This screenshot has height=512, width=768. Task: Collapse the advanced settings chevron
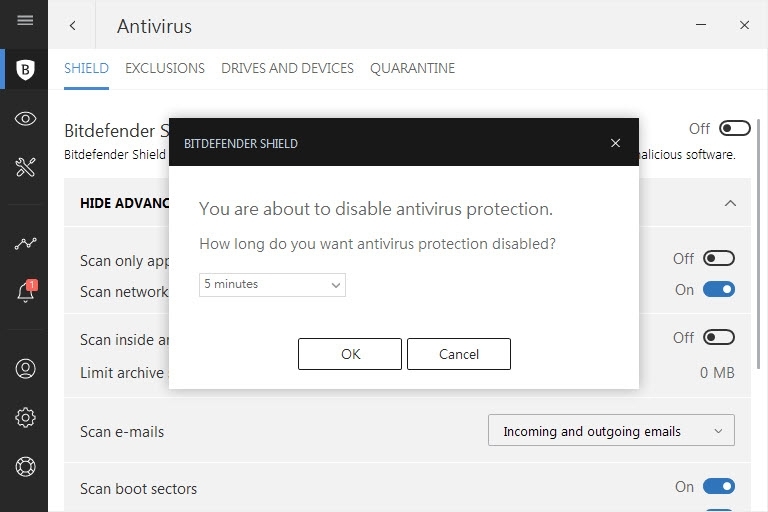coord(730,203)
